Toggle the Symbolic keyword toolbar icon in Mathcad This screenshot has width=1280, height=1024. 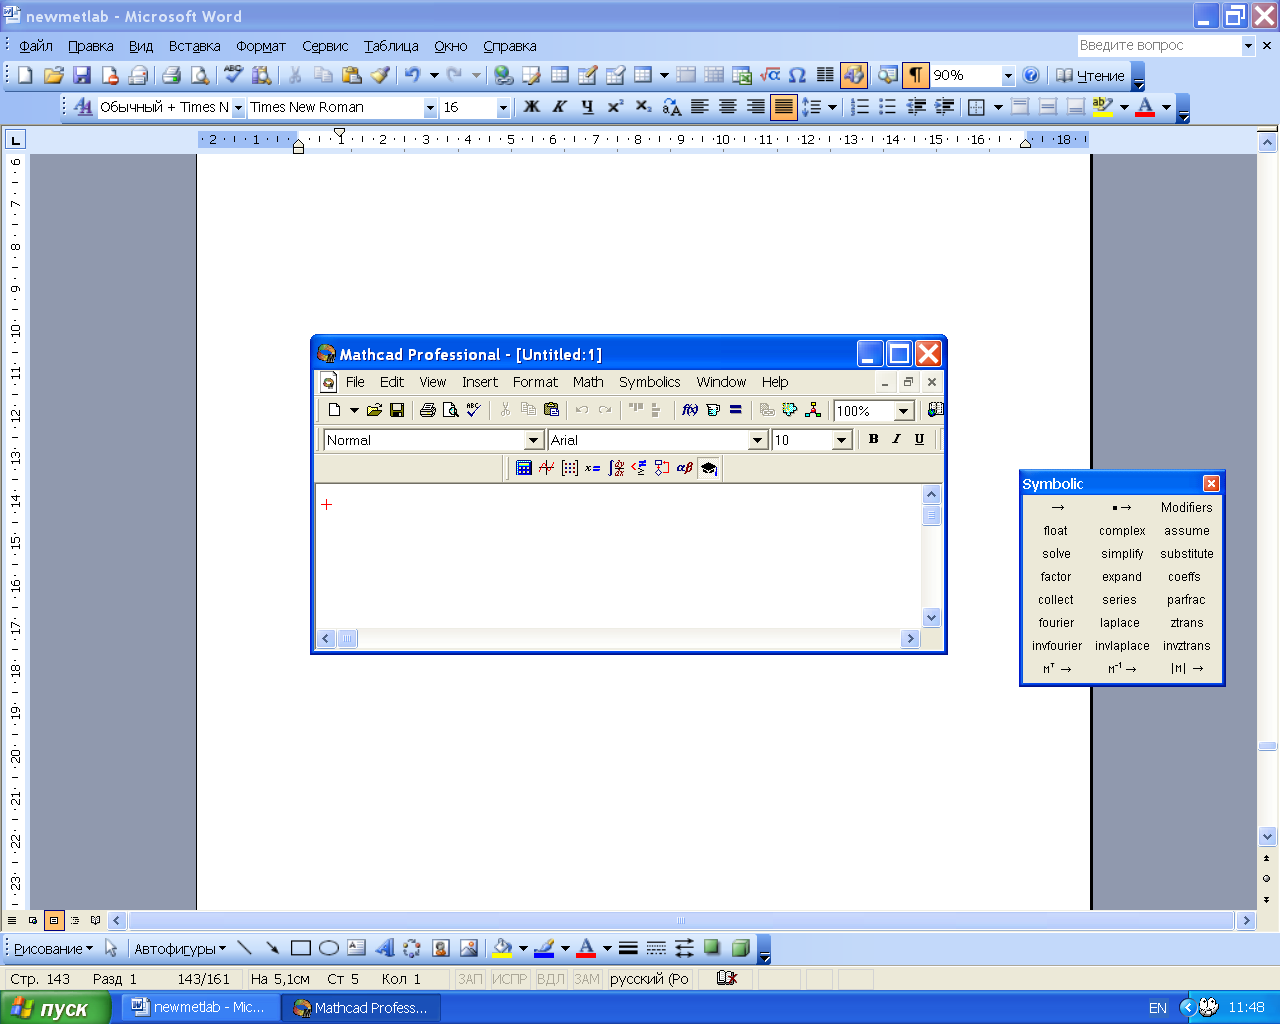click(708, 468)
